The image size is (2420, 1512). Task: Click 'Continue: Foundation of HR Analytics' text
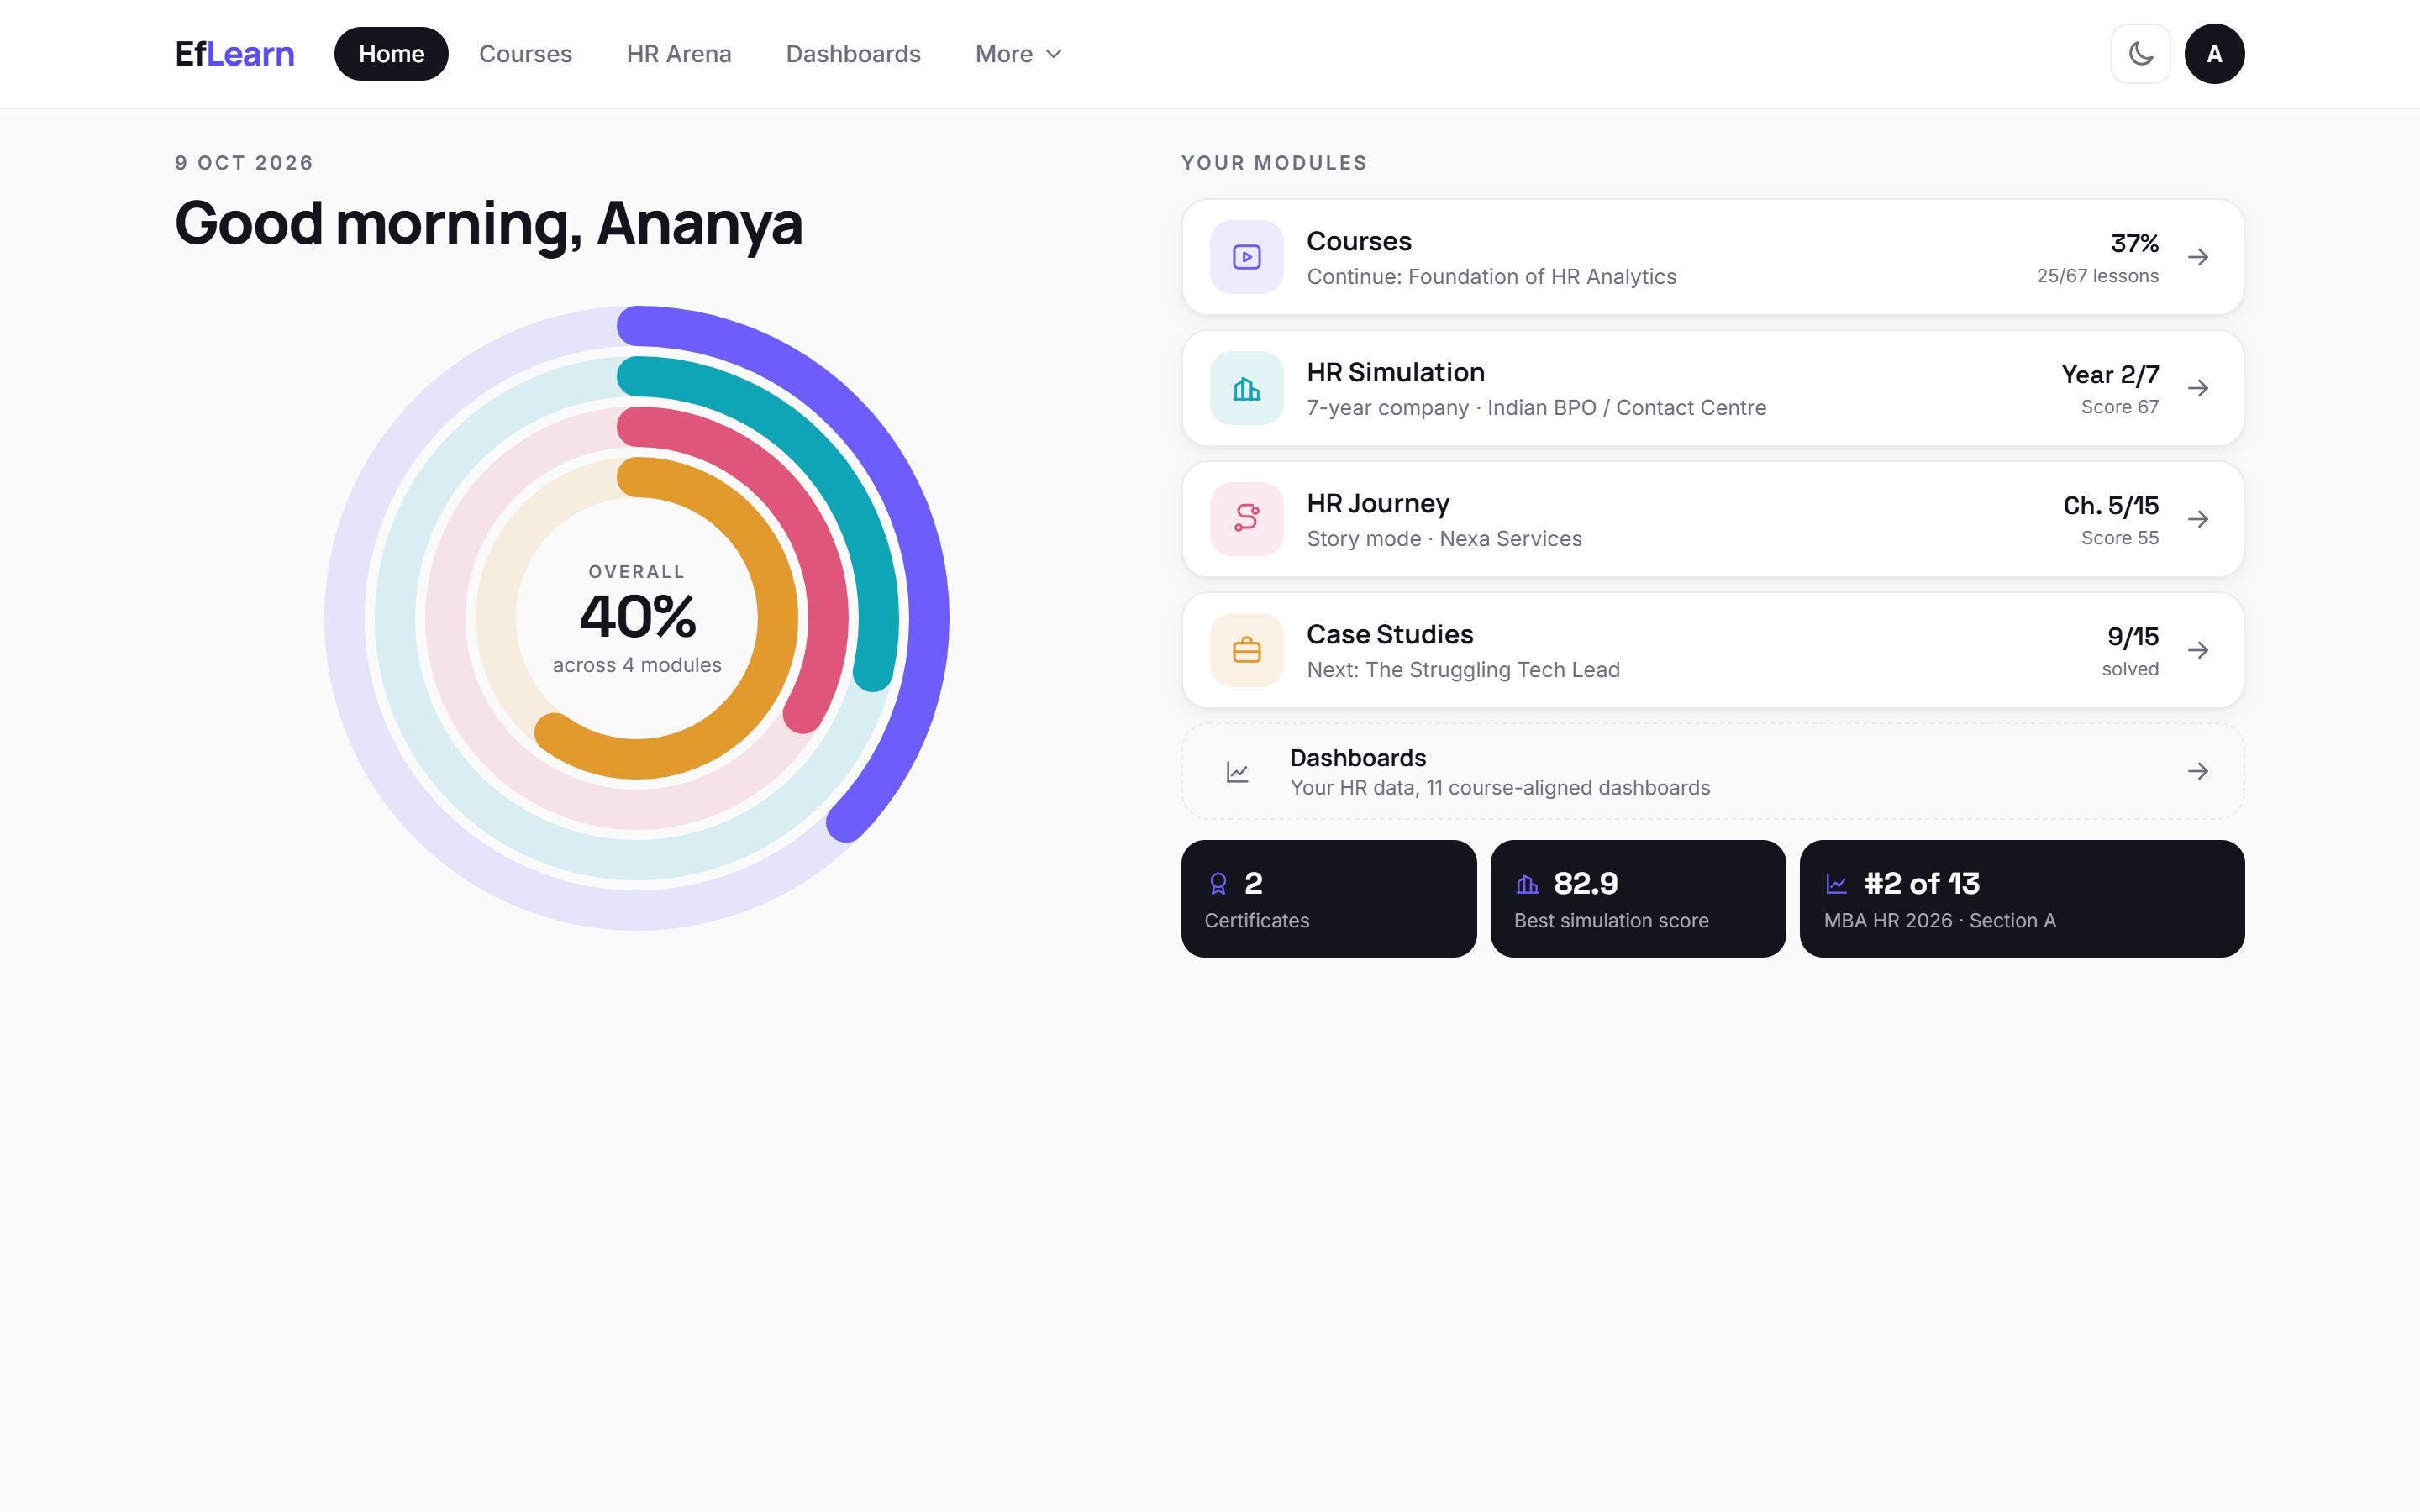(1491, 277)
